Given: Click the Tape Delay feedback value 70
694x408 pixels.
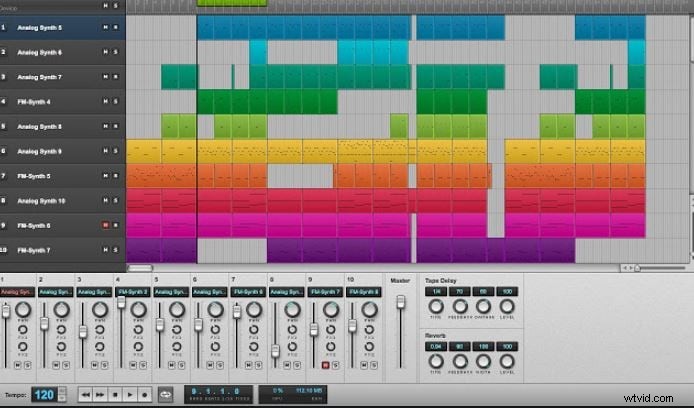Looking at the screenshot, I should pos(459,292).
